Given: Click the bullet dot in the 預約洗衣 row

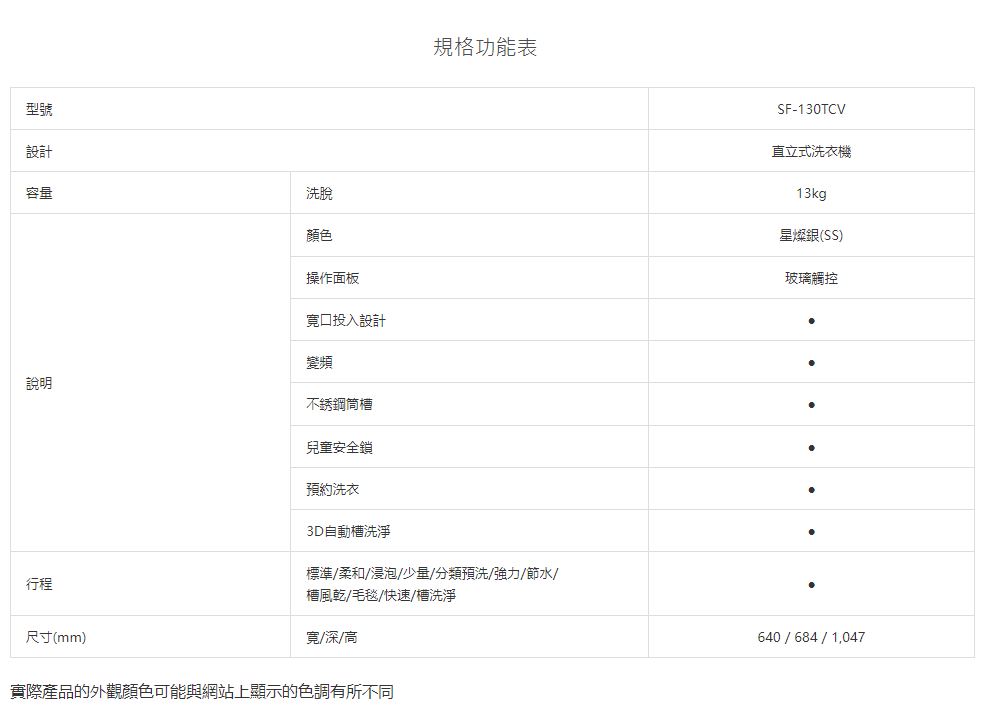Looking at the screenshot, I should coord(811,490).
